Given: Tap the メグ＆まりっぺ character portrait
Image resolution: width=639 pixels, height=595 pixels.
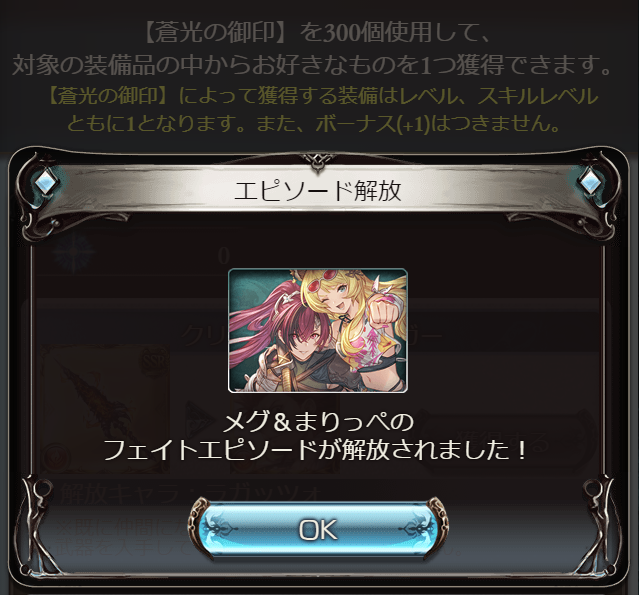Looking at the screenshot, I should tap(318, 331).
